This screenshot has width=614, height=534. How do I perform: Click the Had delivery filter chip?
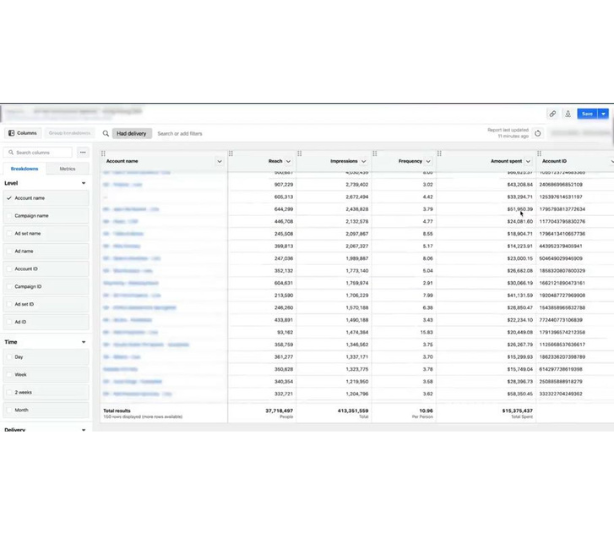131,133
